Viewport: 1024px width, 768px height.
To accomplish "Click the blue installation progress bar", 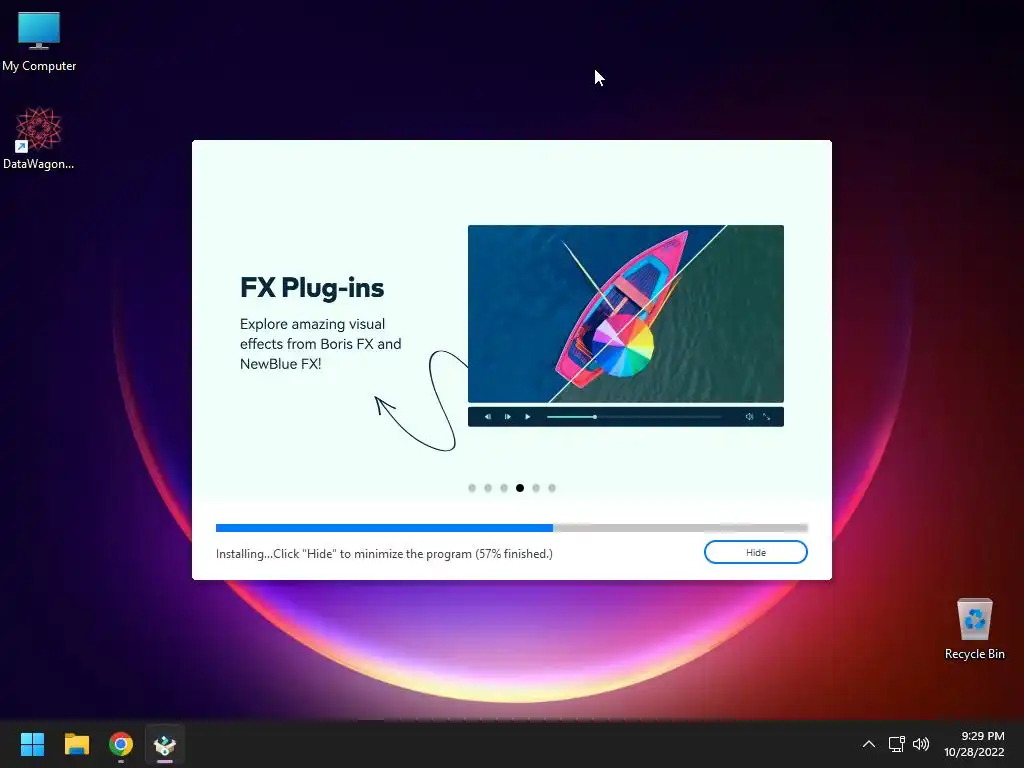I will tap(511, 528).
